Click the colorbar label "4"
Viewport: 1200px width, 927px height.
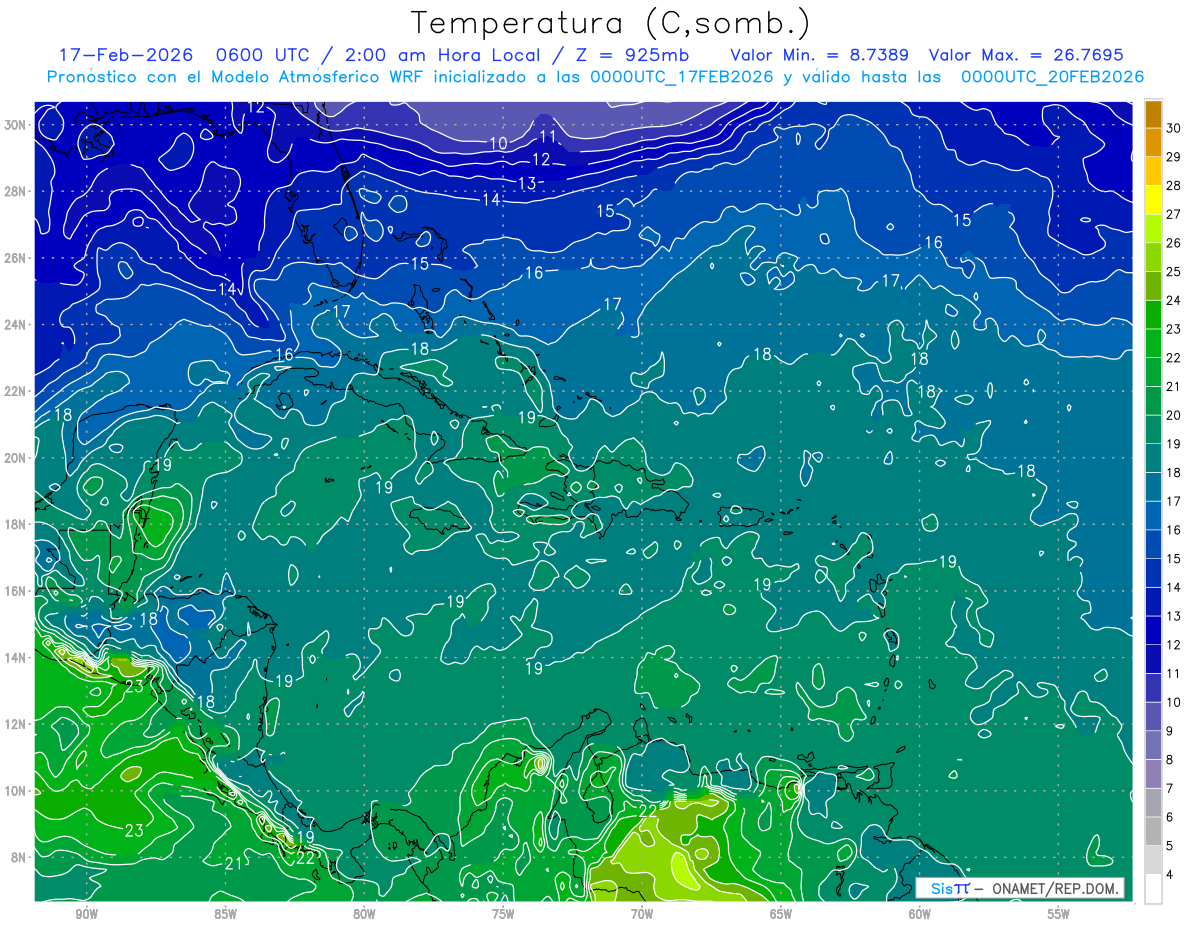point(1171,875)
